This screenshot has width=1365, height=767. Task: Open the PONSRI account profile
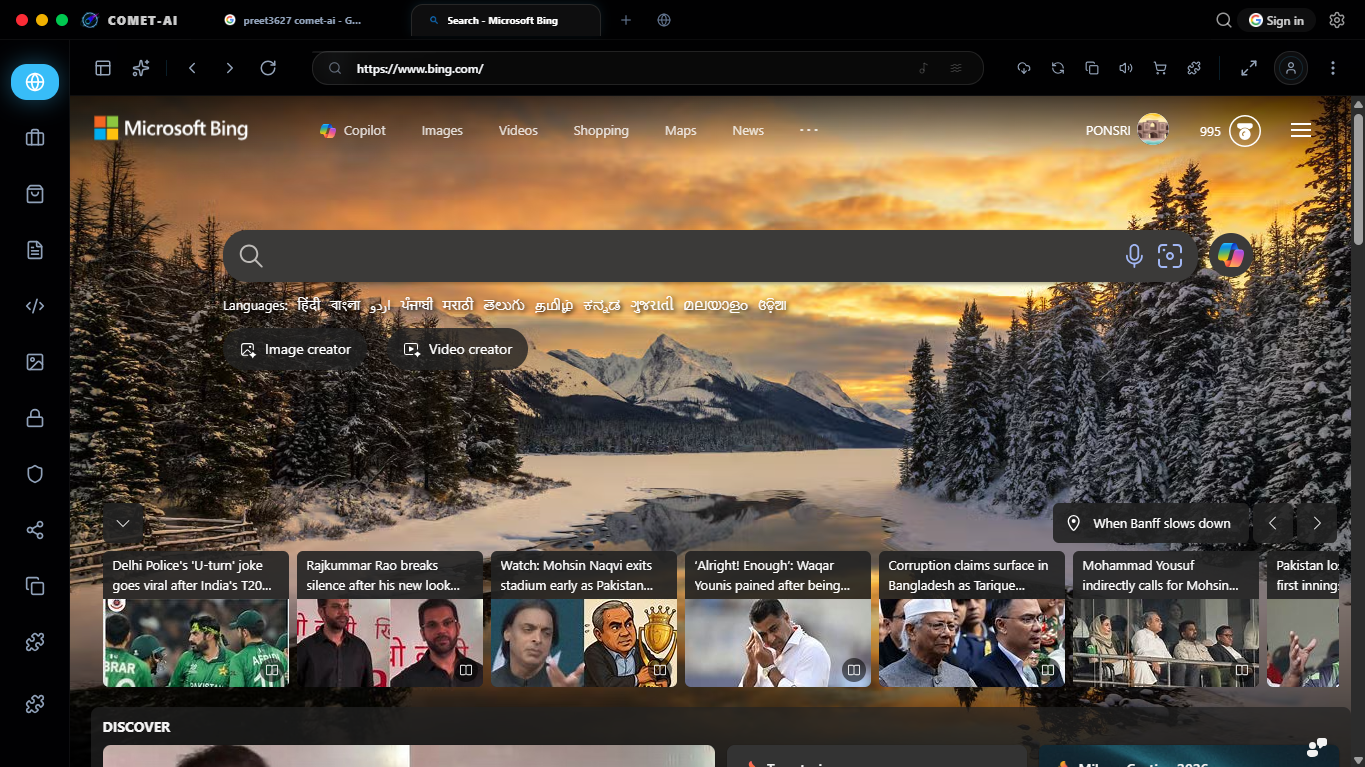coord(1127,130)
